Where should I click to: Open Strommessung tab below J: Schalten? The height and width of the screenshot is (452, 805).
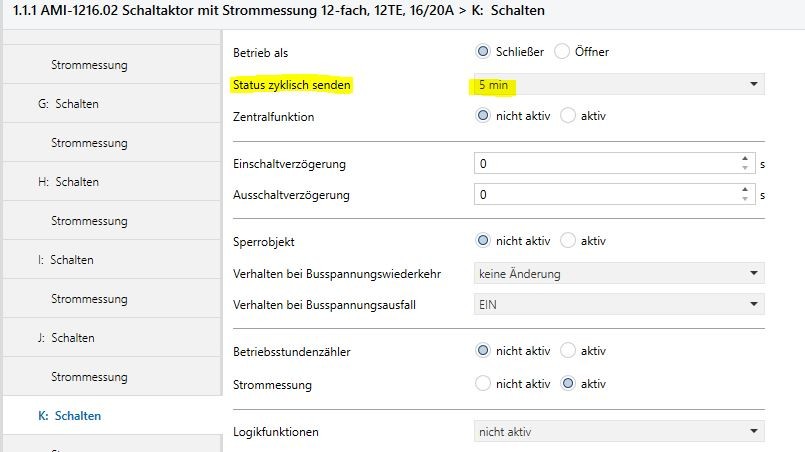coord(89,376)
